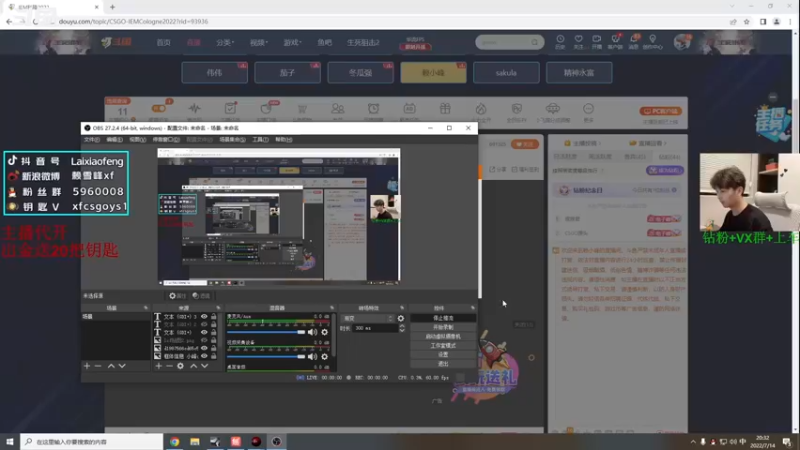Open OBS 工具 menu
This screenshot has height=450, width=800.
coord(260,140)
